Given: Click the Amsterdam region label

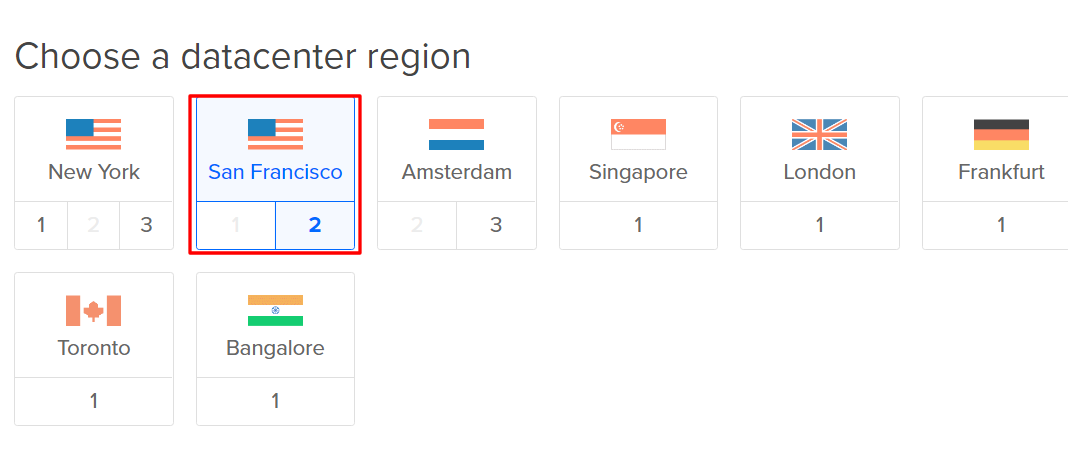Looking at the screenshot, I should [456, 172].
